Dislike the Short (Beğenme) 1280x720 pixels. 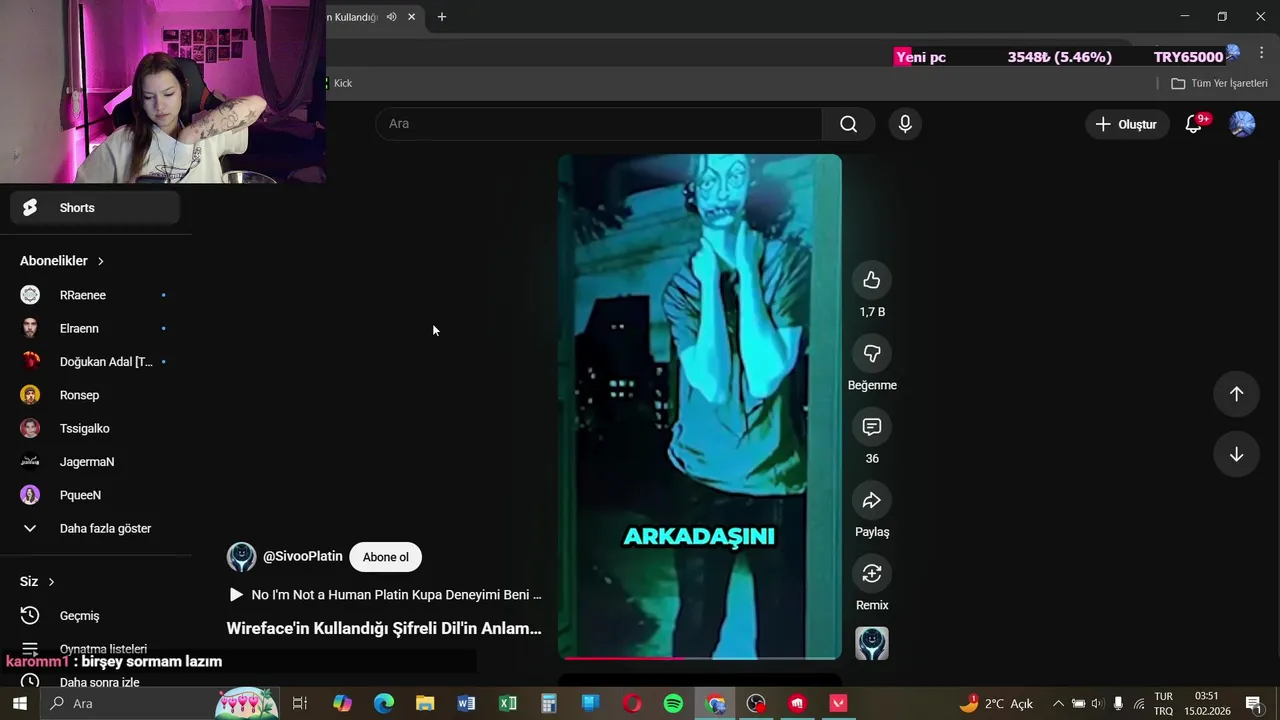click(872, 353)
